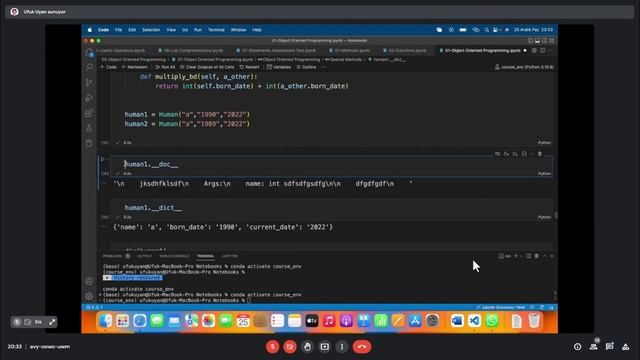This screenshot has width=640, height=360.
Task: Open the Testing flask icon in activity bar
Action: coord(89,128)
